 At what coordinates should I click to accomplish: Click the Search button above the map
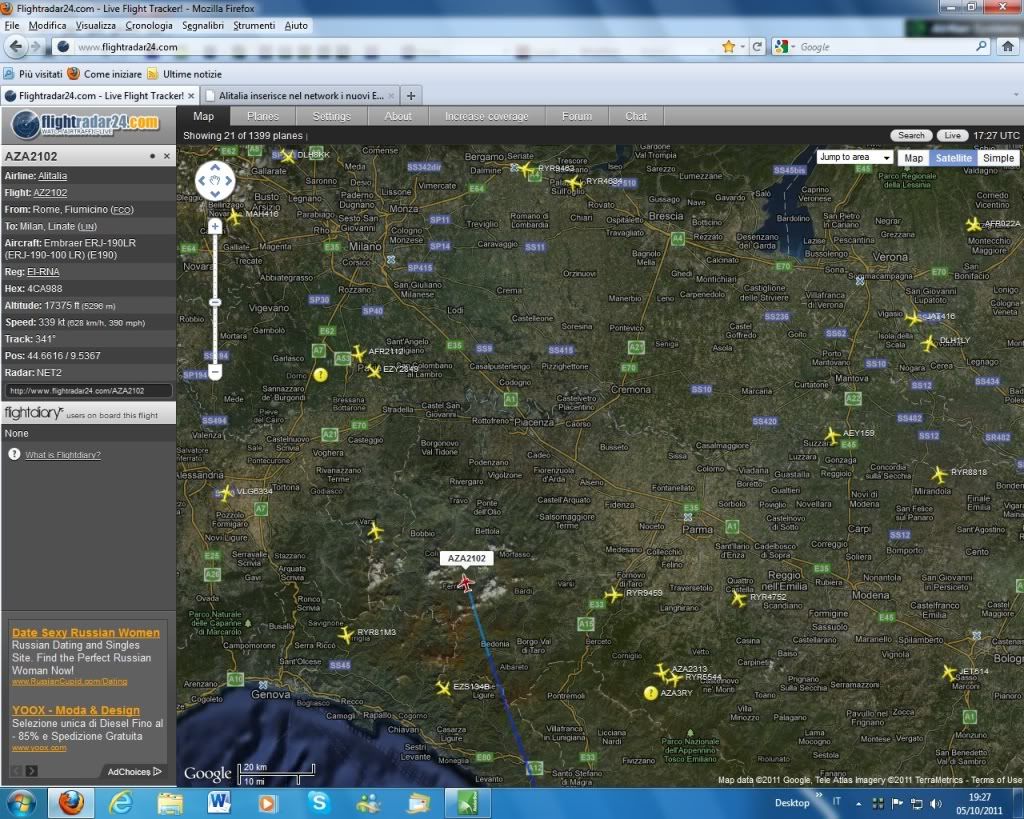[911, 135]
